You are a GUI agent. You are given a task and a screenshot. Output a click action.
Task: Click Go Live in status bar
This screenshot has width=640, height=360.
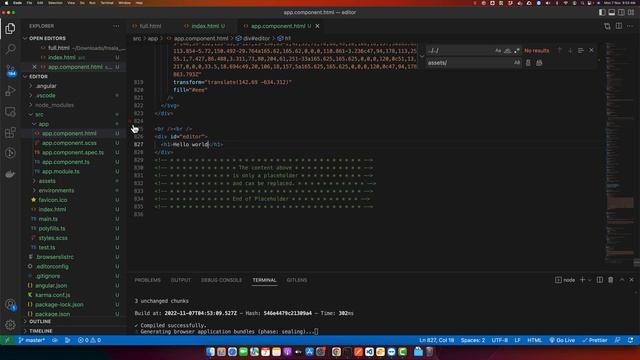point(562,340)
